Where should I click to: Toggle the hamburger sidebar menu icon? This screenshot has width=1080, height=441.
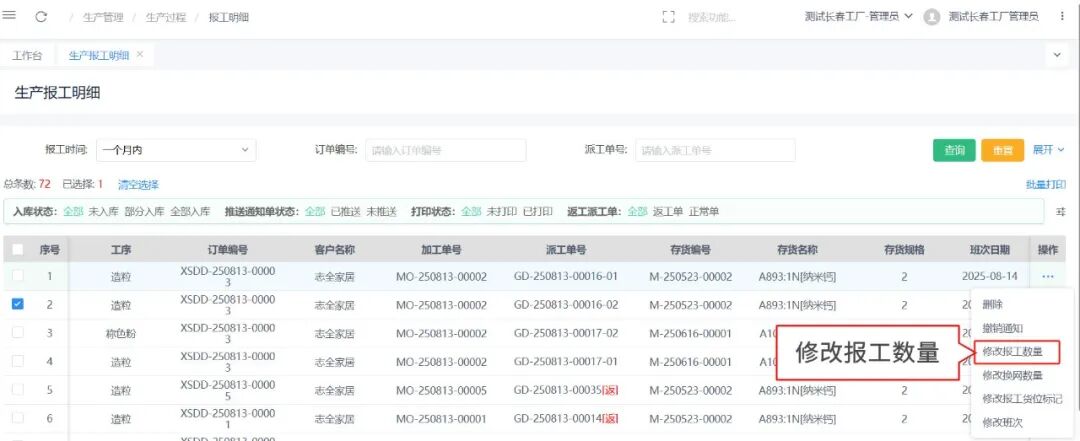(10, 16)
